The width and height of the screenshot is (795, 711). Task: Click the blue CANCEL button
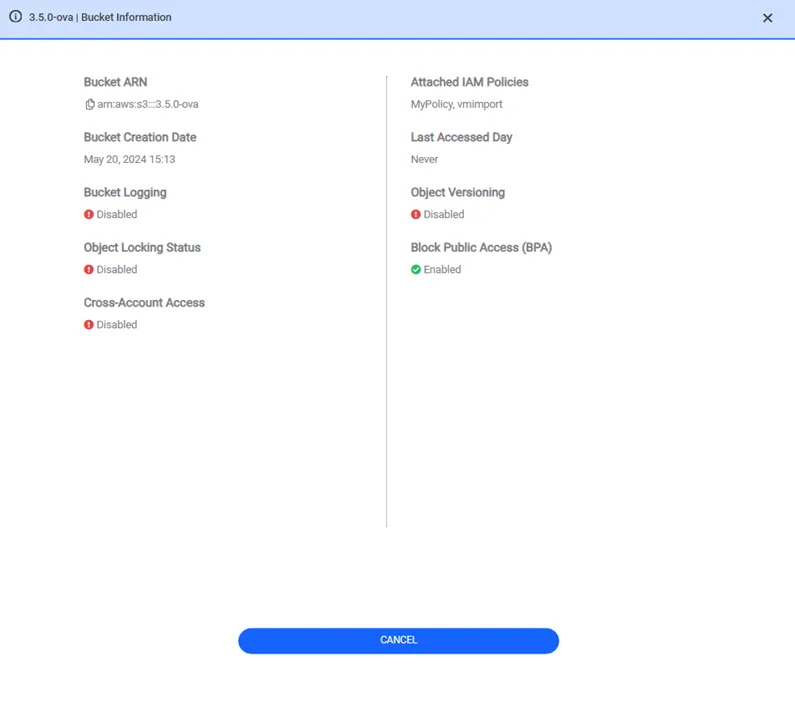coord(399,641)
